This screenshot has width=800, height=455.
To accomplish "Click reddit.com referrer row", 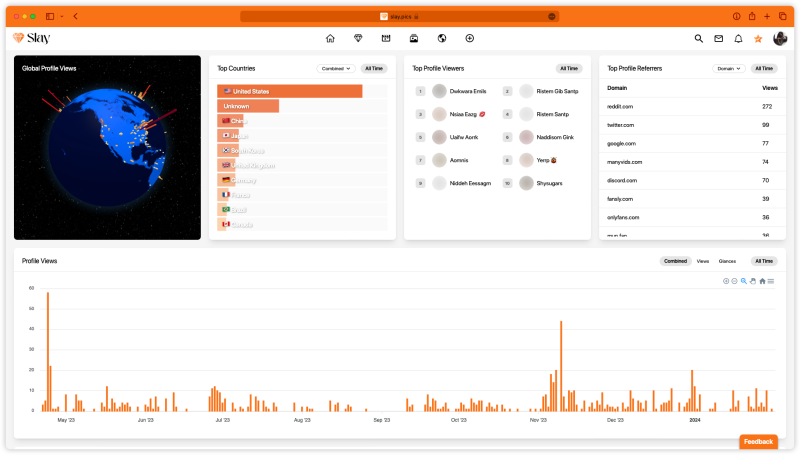I will (x=692, y=107).
